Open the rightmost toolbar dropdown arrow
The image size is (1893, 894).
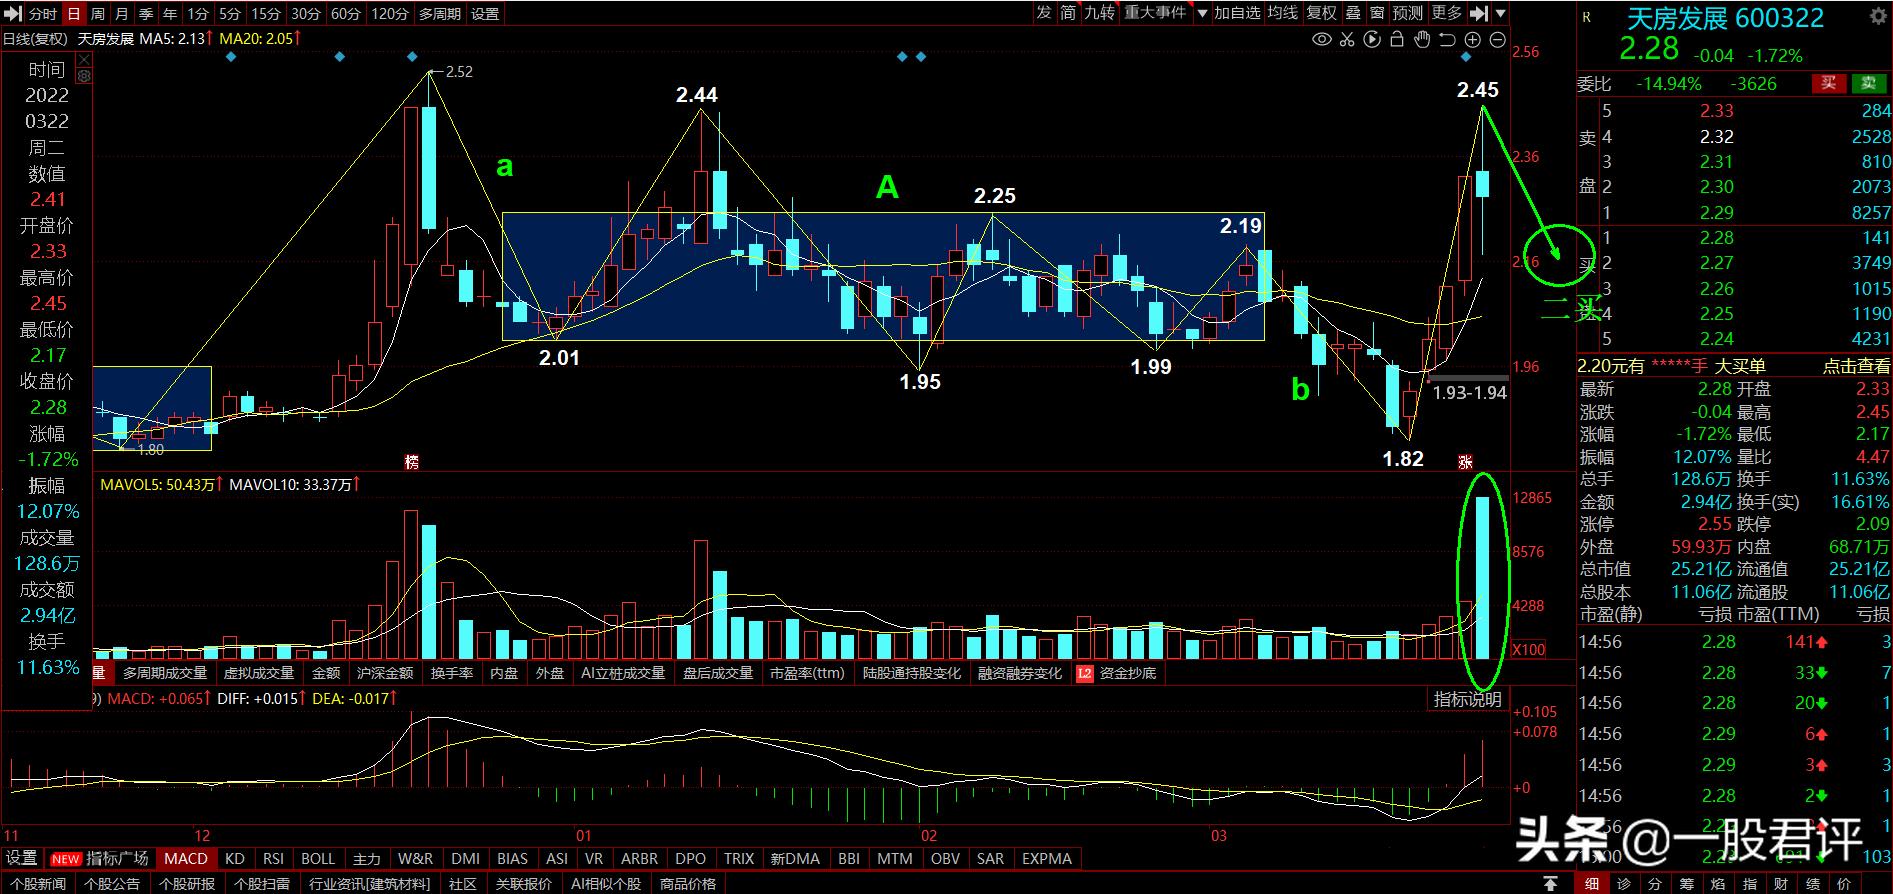(x=1500, y=13)
